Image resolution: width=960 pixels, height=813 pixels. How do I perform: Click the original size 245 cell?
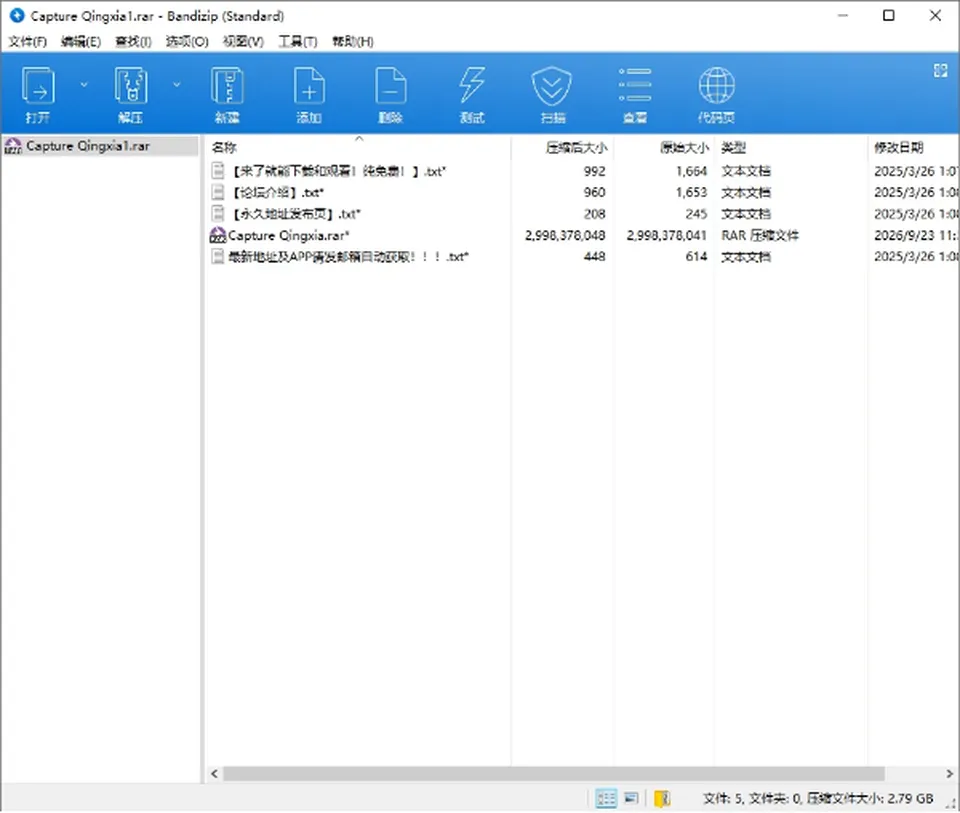tap(696, 214)
